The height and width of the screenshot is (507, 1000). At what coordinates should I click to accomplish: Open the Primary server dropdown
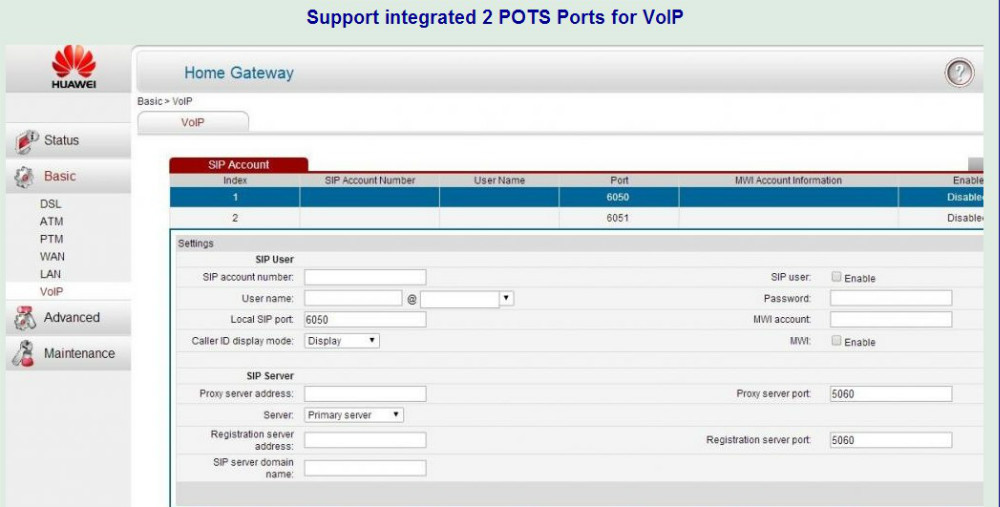coord(354,415)
